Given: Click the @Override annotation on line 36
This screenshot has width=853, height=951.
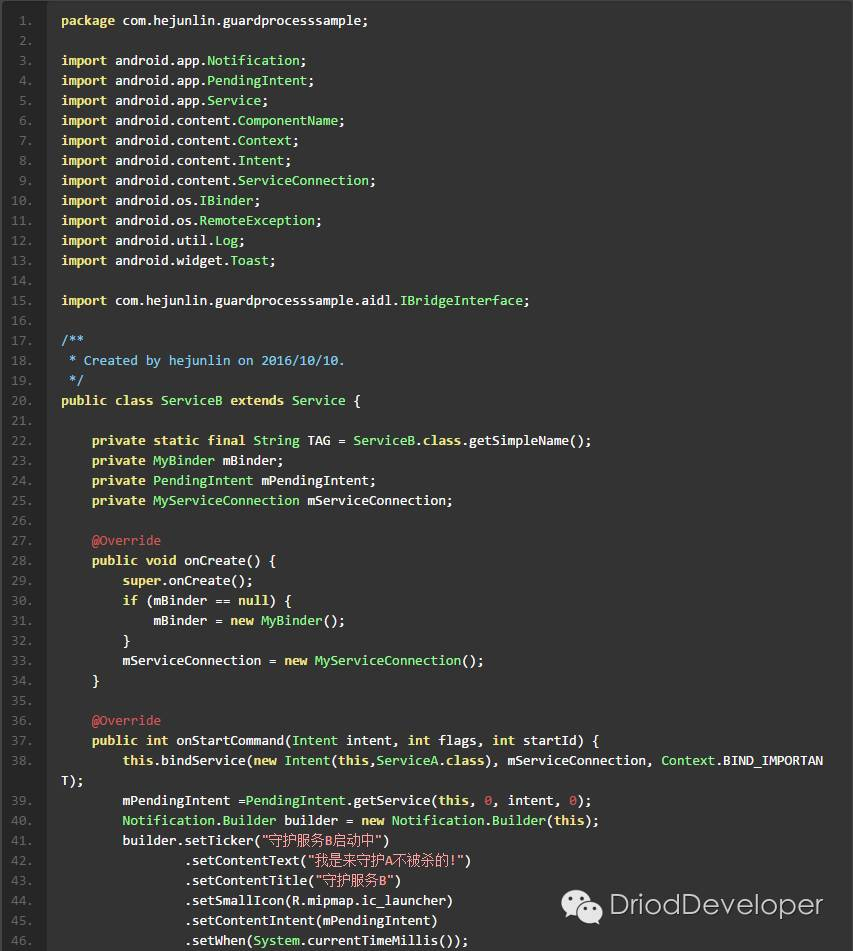Looking at the screenshot, I should 126,721.
